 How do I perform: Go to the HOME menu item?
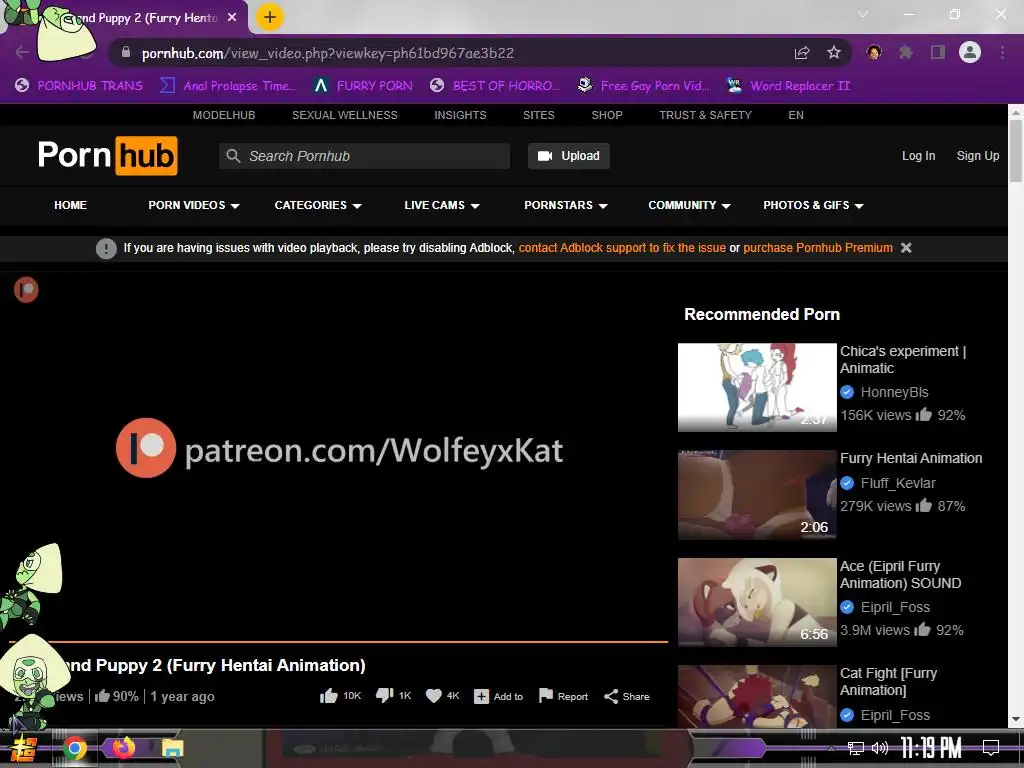point(71,205)
